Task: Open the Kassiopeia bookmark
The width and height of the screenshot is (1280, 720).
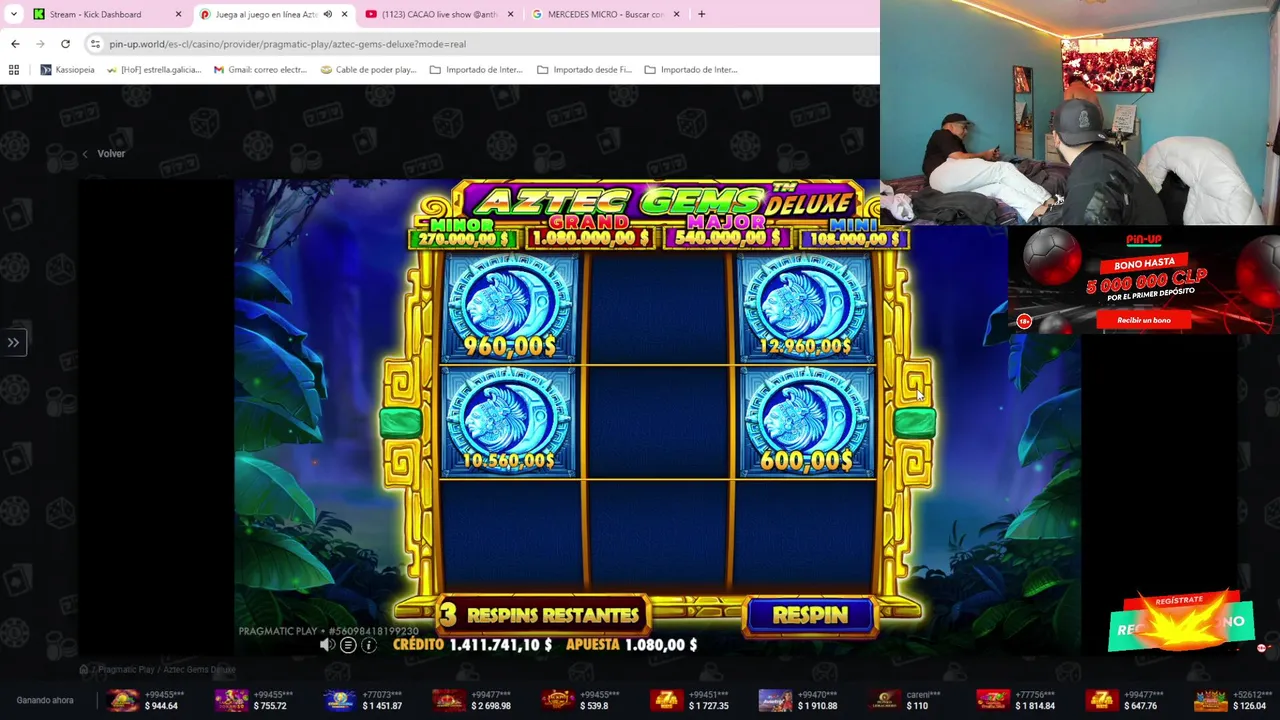Action: coord(67,70)
